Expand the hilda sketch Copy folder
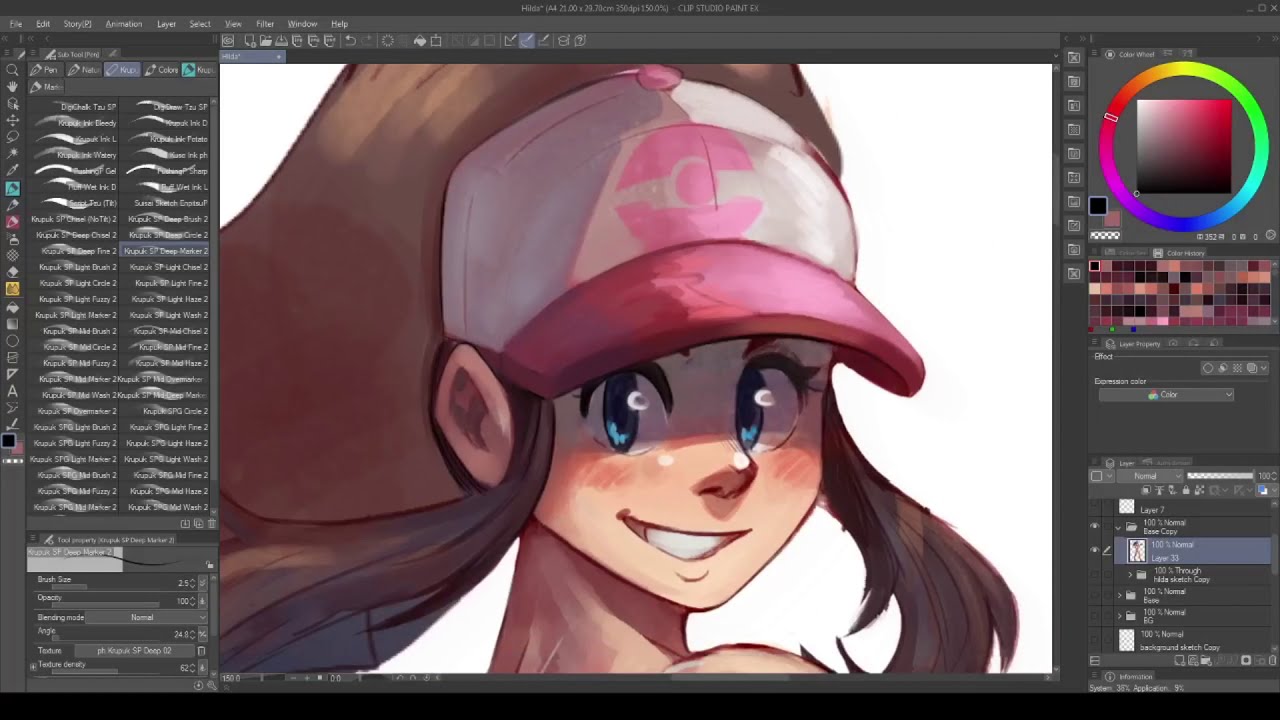1280x720 pixels. click(1131, 575)
